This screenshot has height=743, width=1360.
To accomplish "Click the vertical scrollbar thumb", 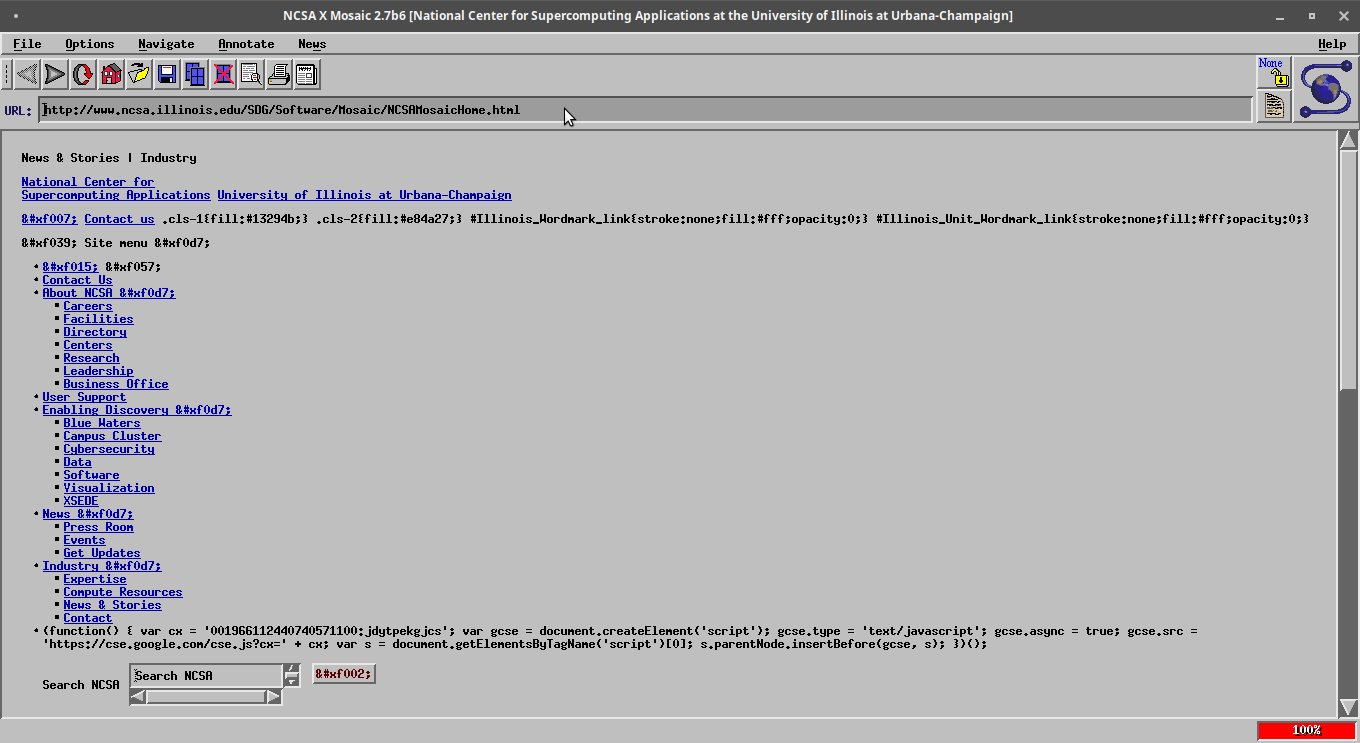I will click(x=1348, y=270).
